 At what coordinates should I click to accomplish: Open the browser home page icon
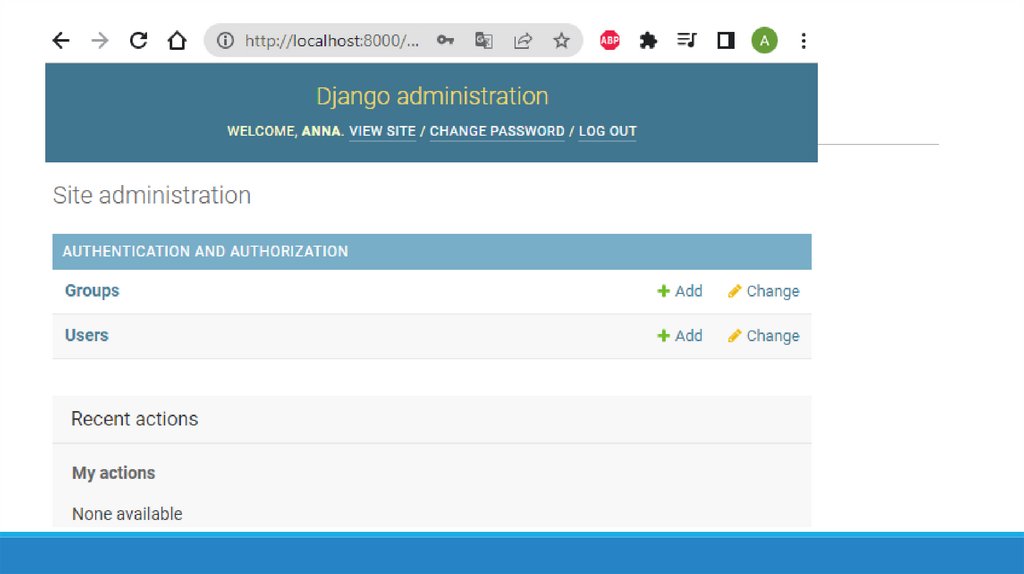pyautogui.click(x=177, y=40)
